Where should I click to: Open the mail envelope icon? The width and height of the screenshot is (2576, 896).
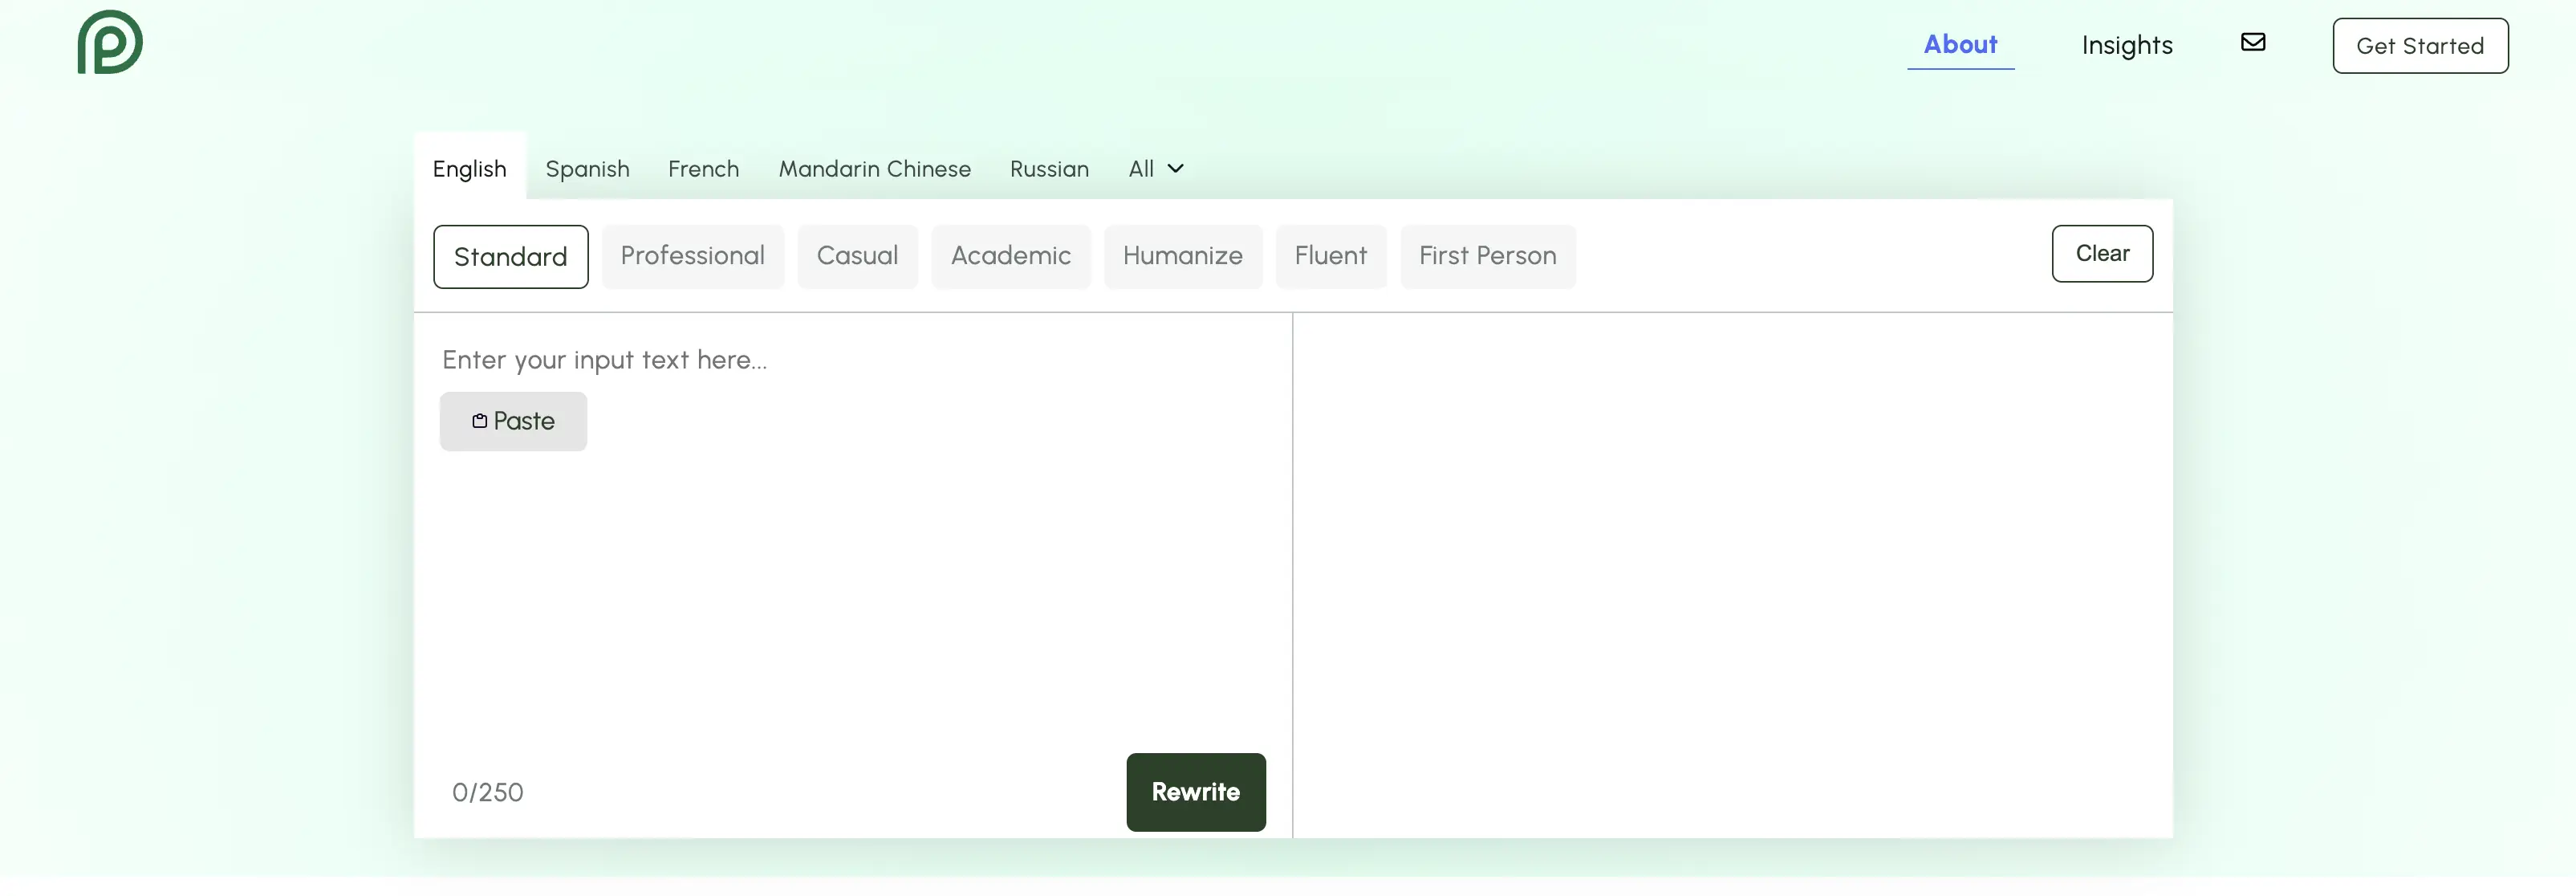pyautogui.click(x=2252, y=42)
